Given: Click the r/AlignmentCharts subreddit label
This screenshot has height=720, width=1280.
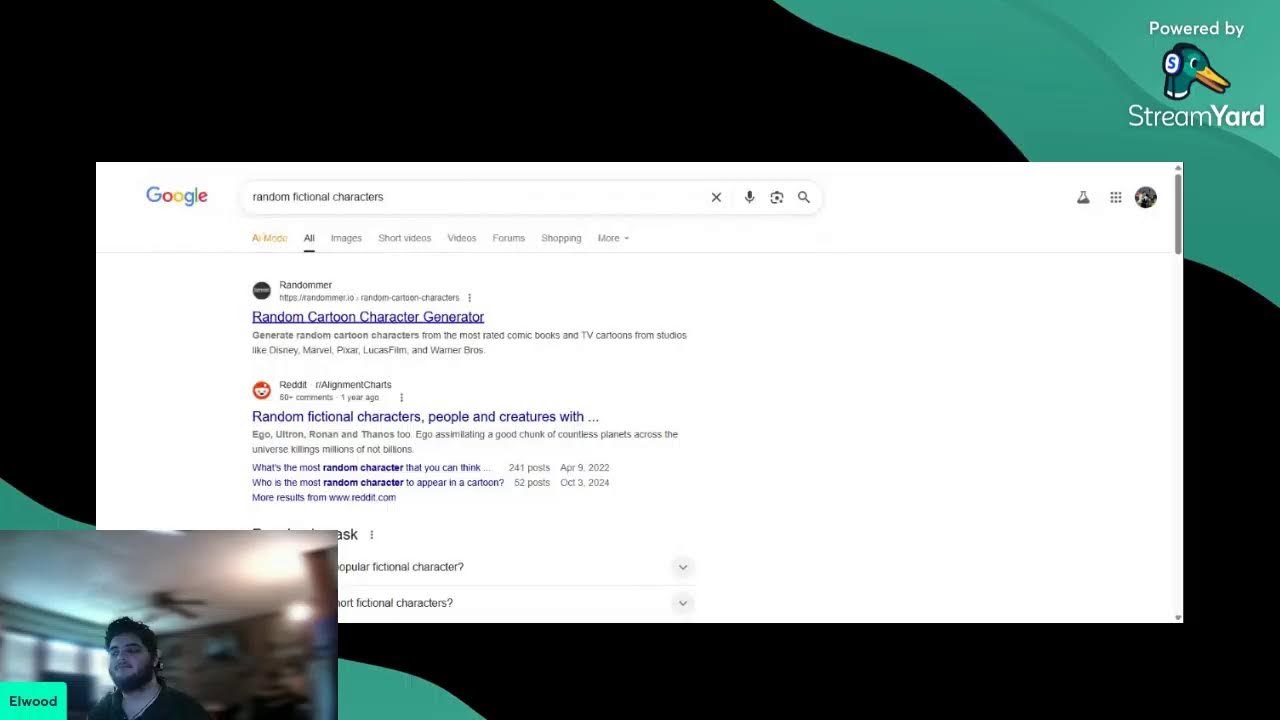Looking at the screenshot, I should coord(353,385).
